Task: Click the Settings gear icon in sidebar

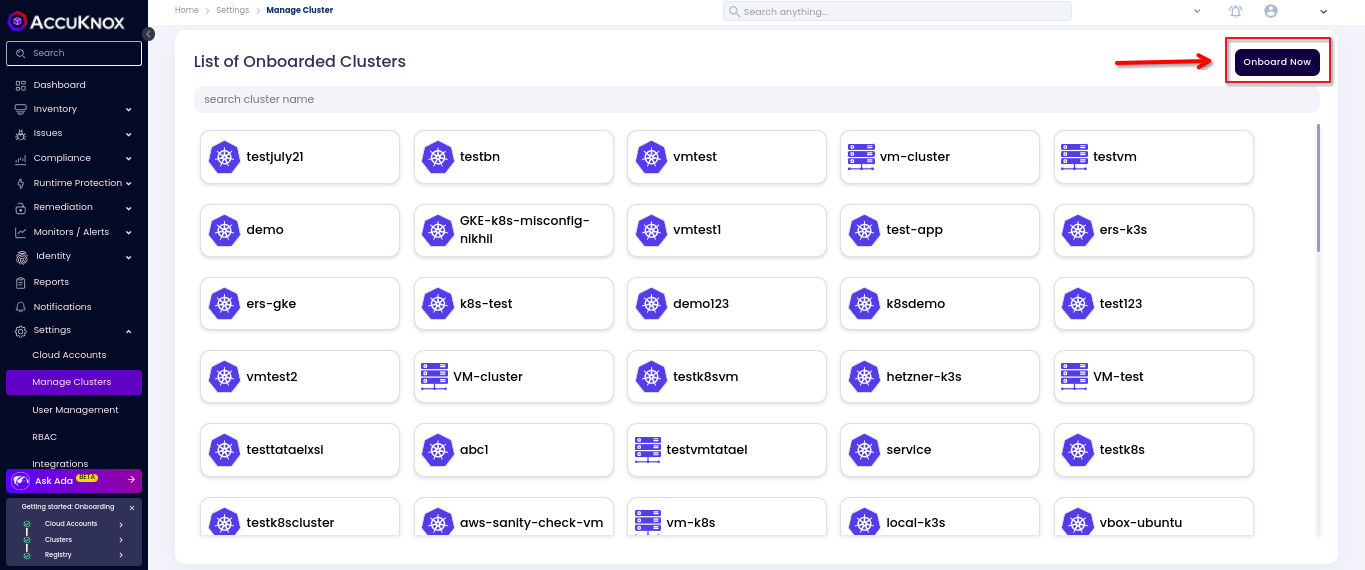Action: (20, 331)
